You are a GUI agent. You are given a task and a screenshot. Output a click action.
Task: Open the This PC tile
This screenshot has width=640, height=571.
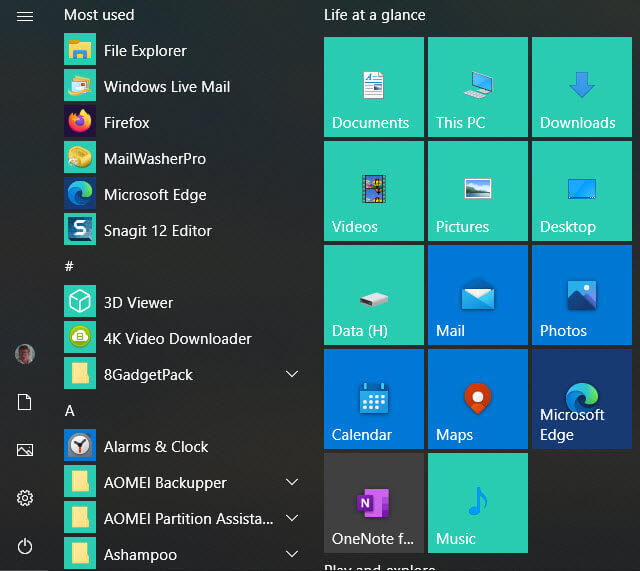click(x=478, y=87)
